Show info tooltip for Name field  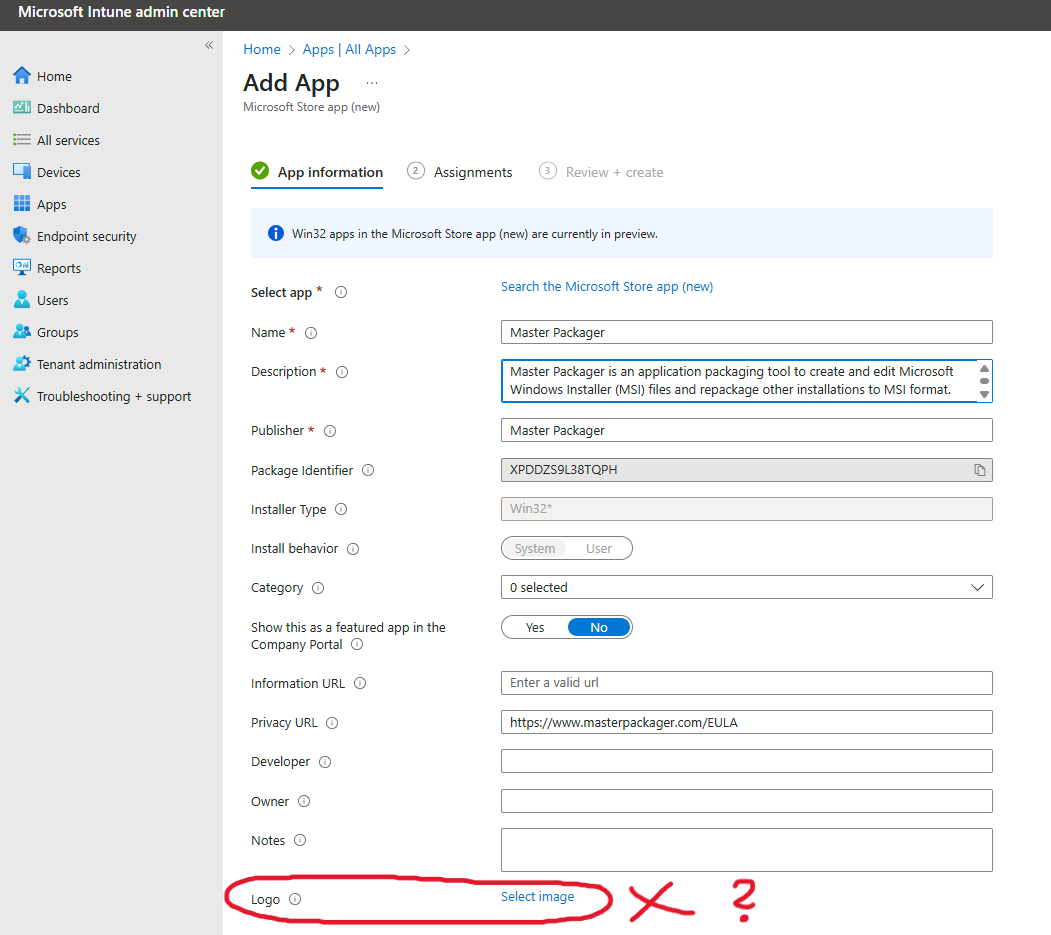click(311, 332)
